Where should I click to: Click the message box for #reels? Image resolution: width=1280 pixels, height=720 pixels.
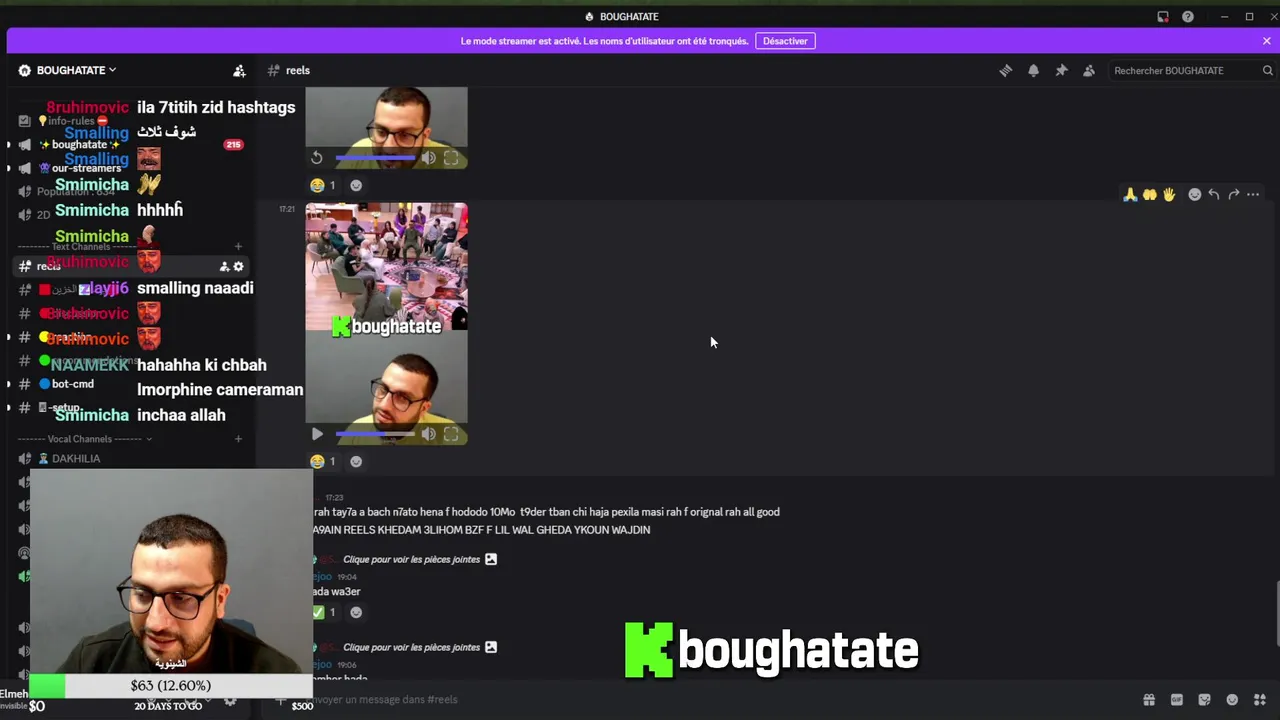pyautogui.click(x=700, y=700)
